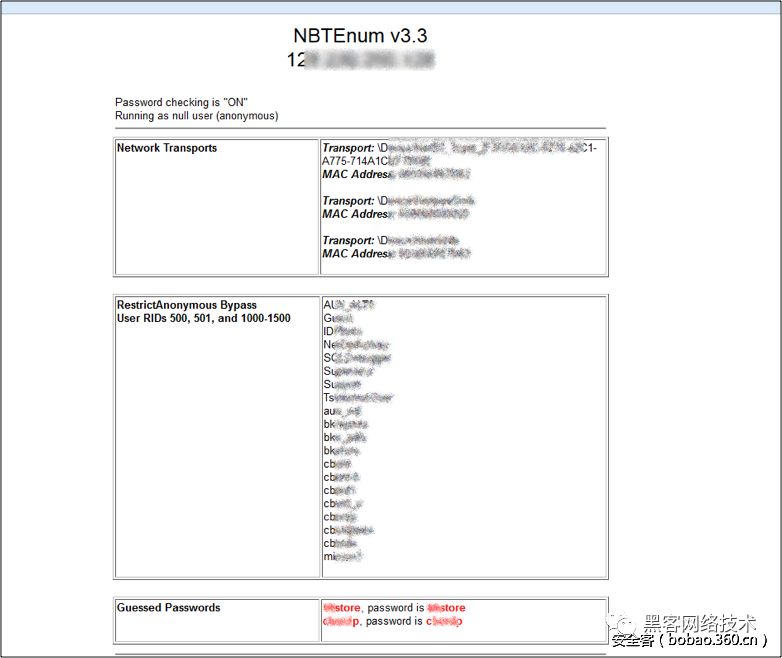
Task: Click the RestrictAnonymous Bypass heading
Action: [187, 305]
